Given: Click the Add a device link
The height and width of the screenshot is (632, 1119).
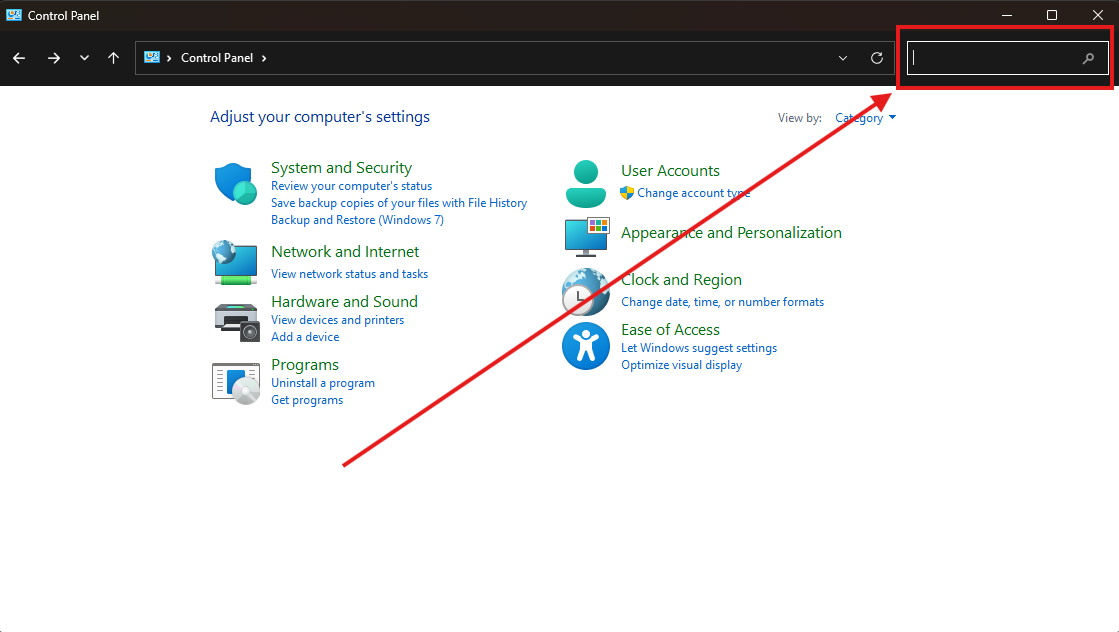Looking at the screenshot, I should pyautogui.click(x=305, y=337).
